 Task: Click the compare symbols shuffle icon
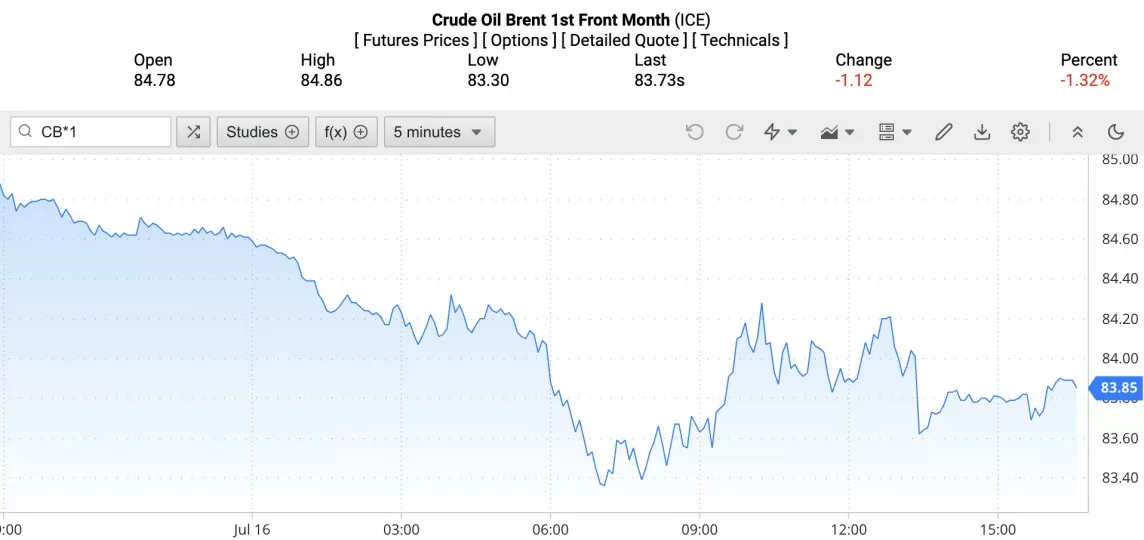(x=193, y=132)
